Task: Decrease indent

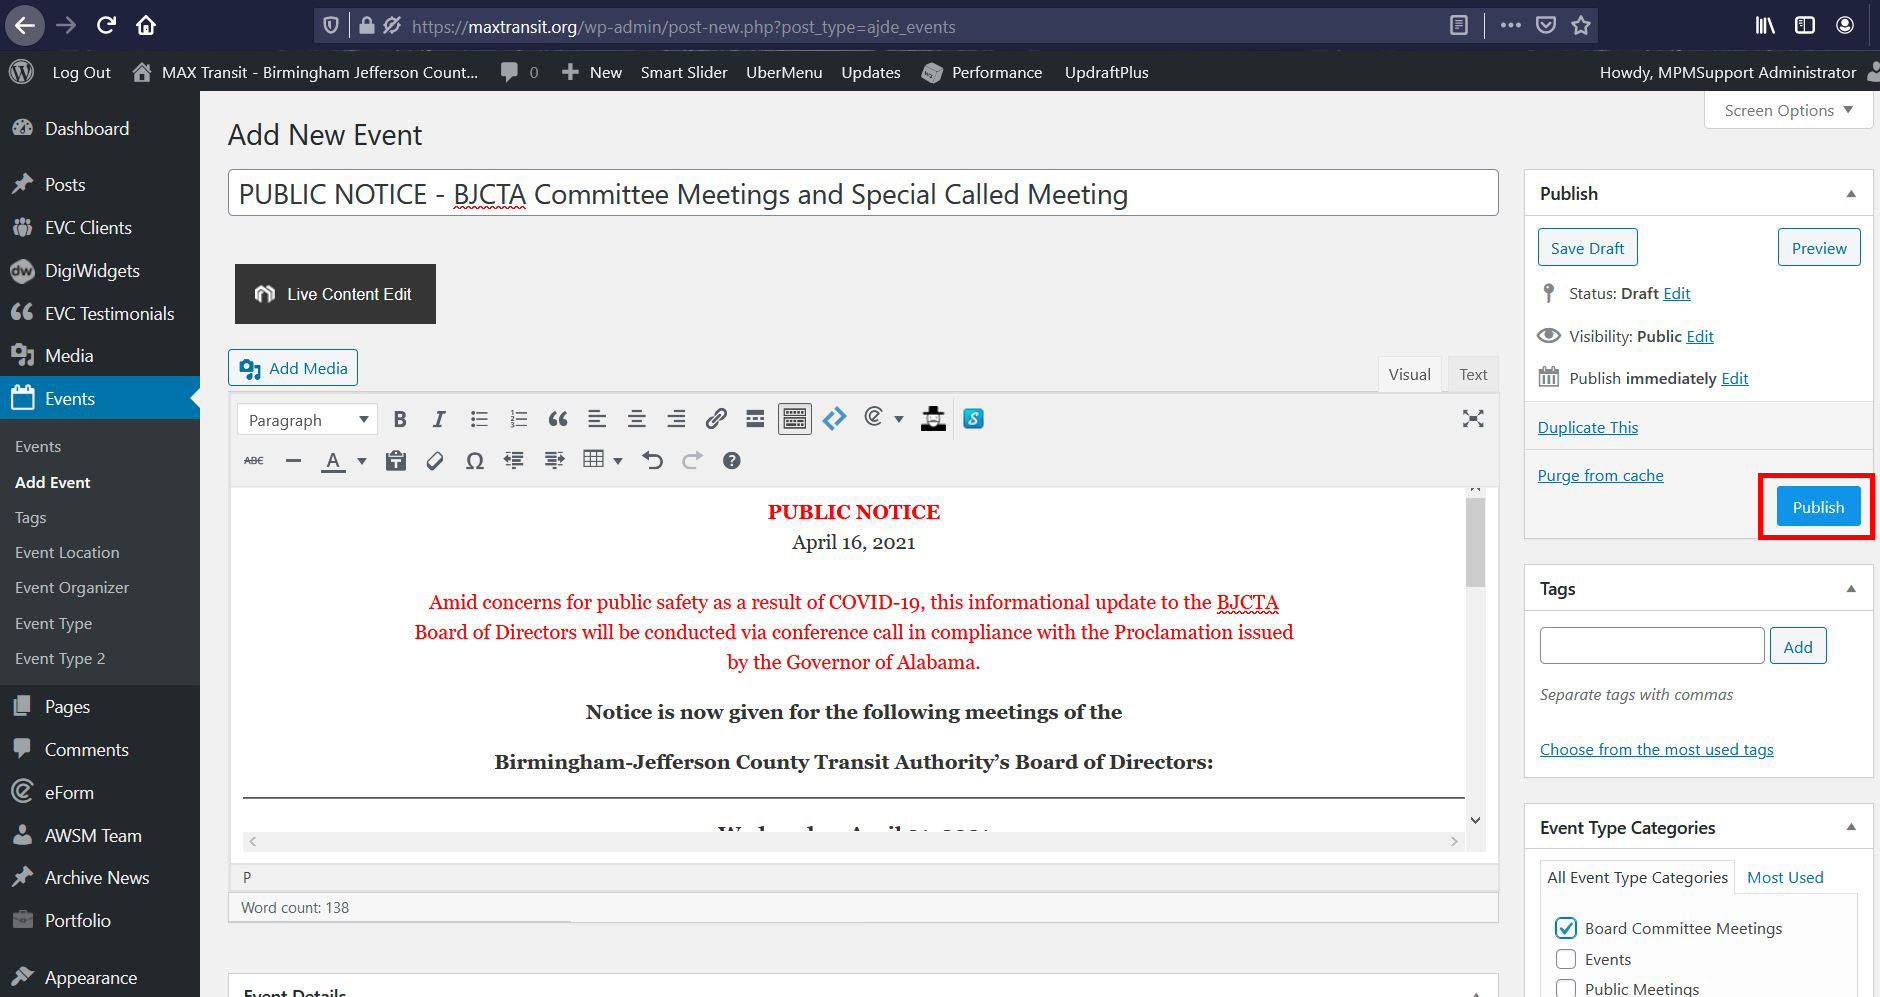Action: click(514, 461)
